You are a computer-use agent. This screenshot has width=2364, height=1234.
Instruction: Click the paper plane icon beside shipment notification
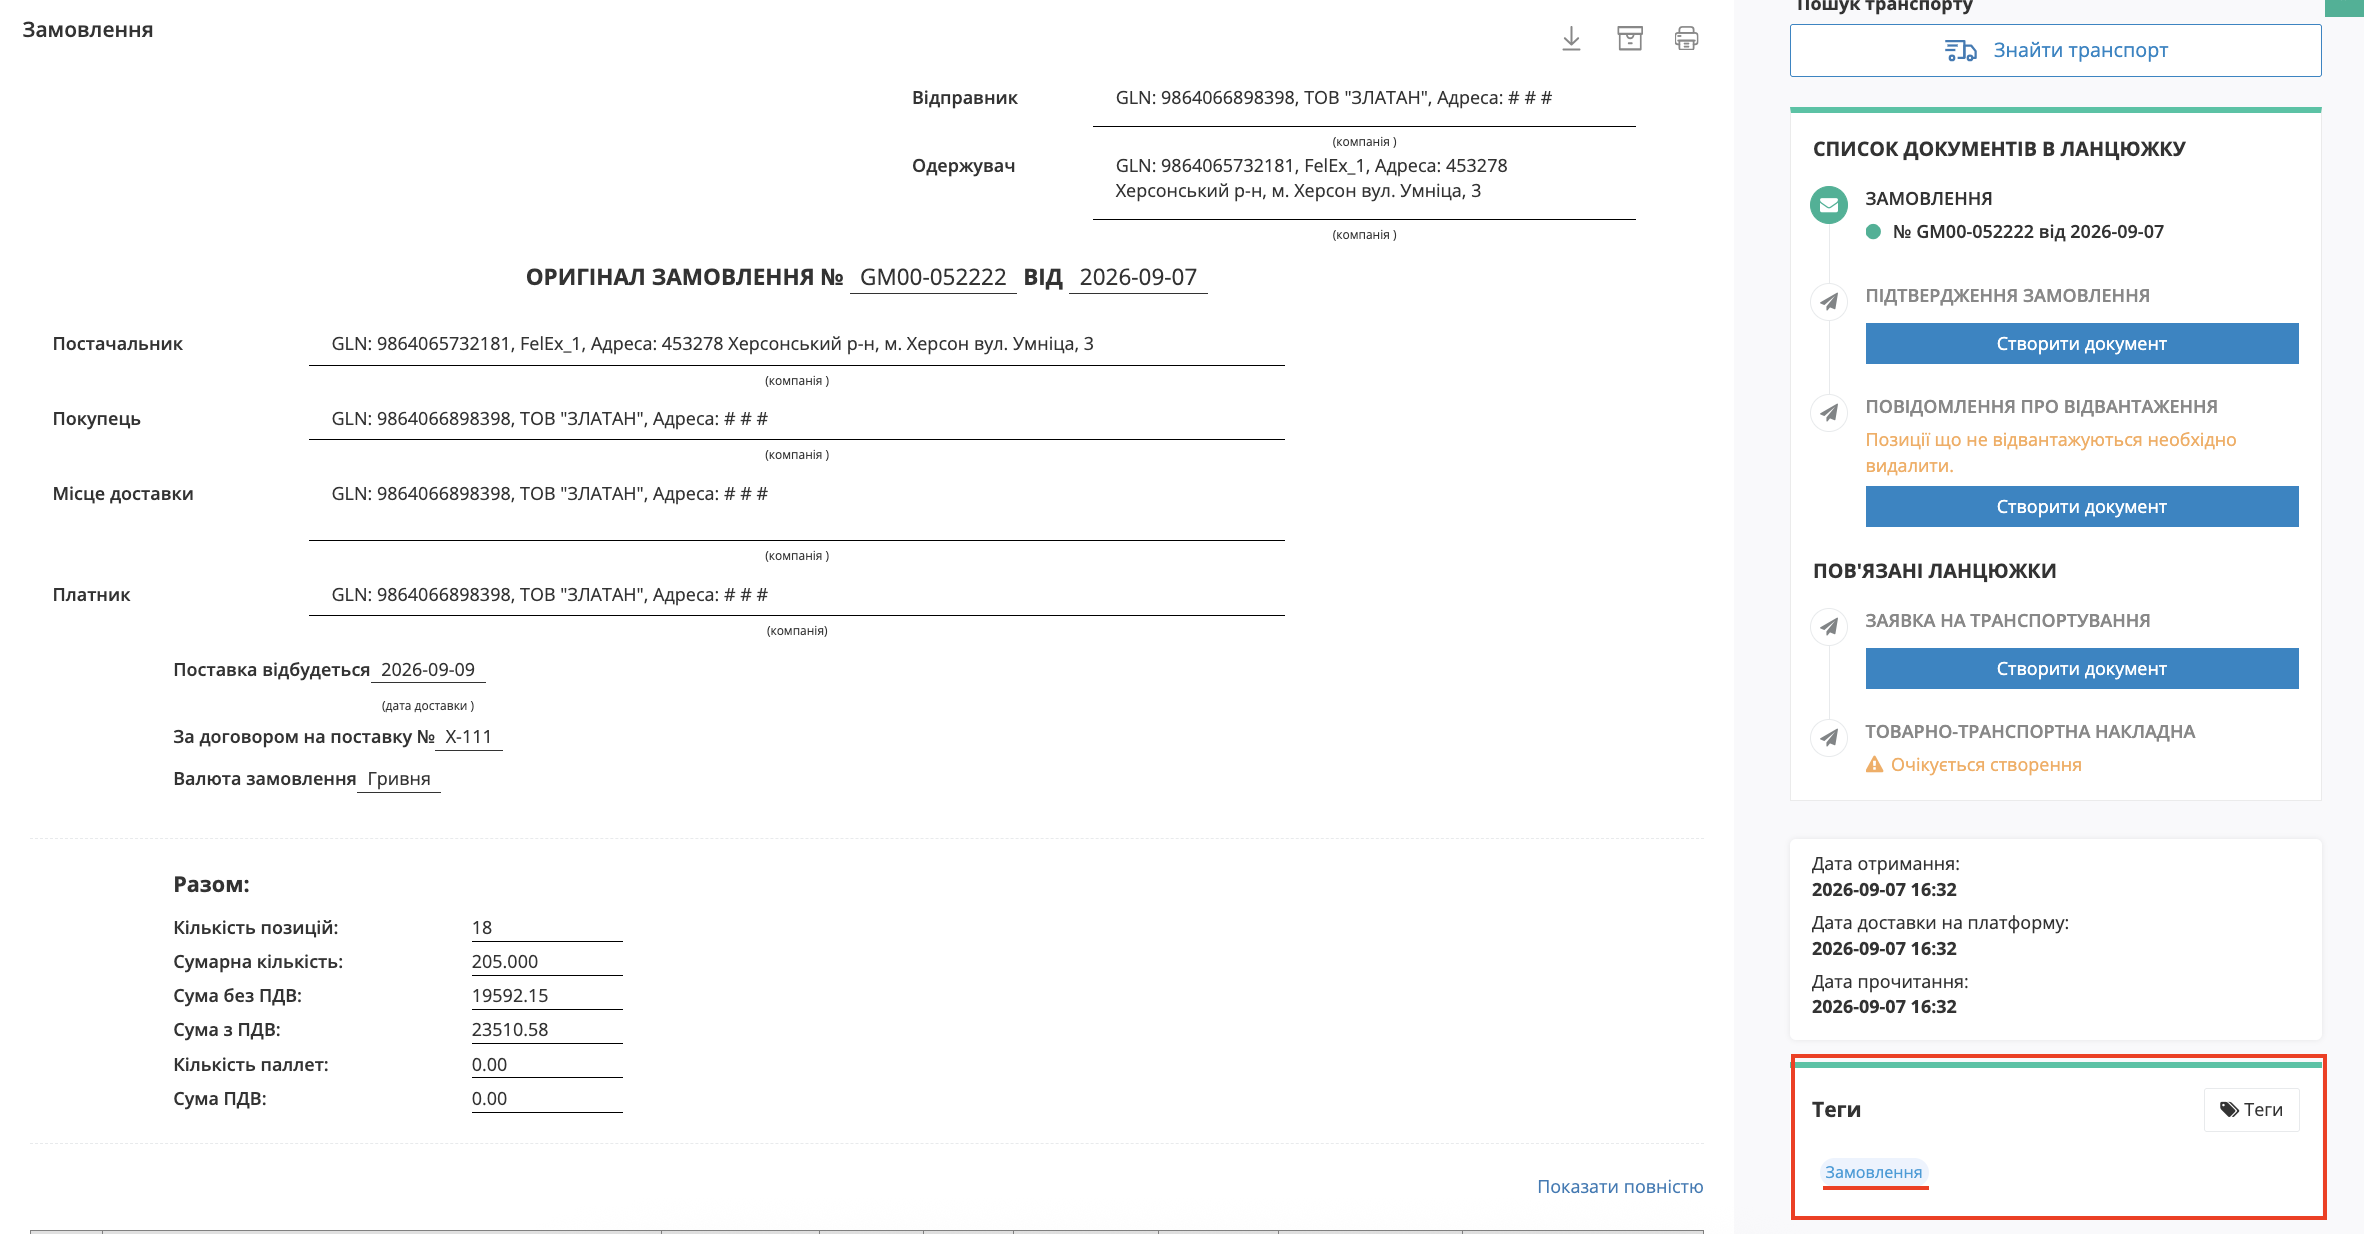(1829, 412)
